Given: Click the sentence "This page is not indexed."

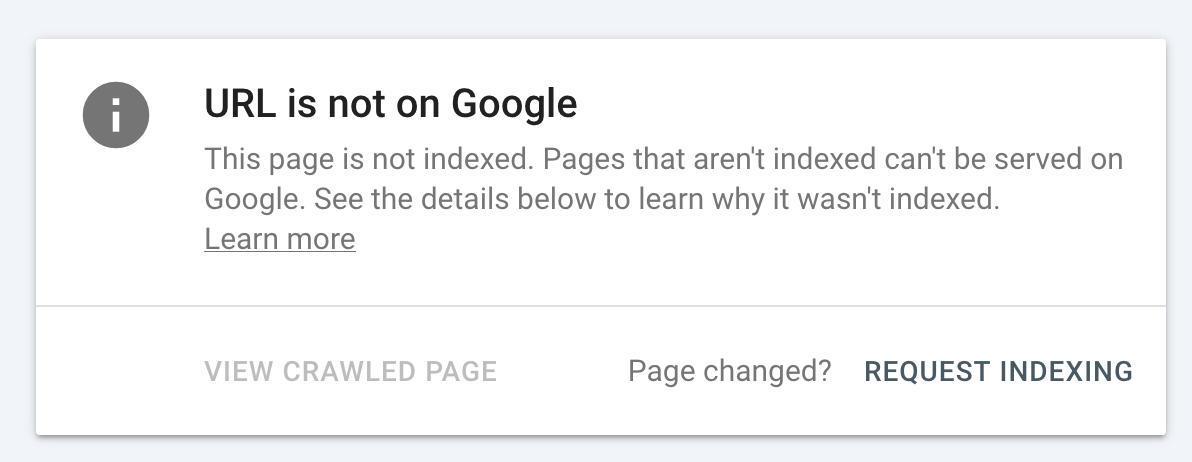Looking at the screenshot, I should (369, 160).
